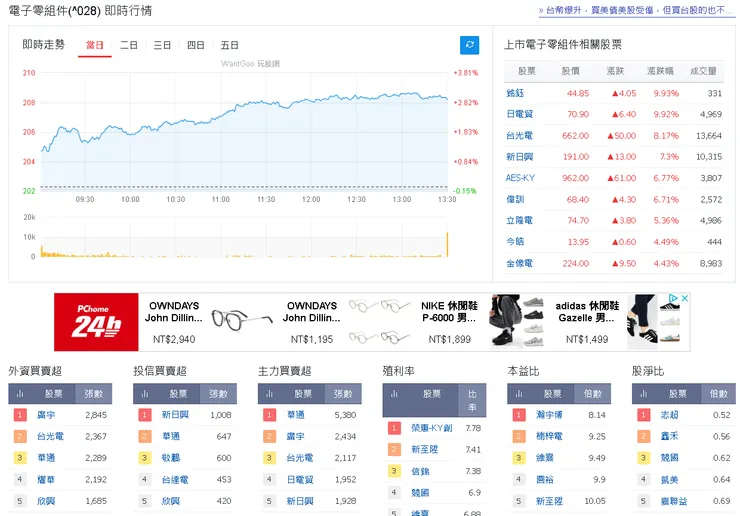Switch to the 二日 chart tab
740x516 pixels.
pos(128,45)
